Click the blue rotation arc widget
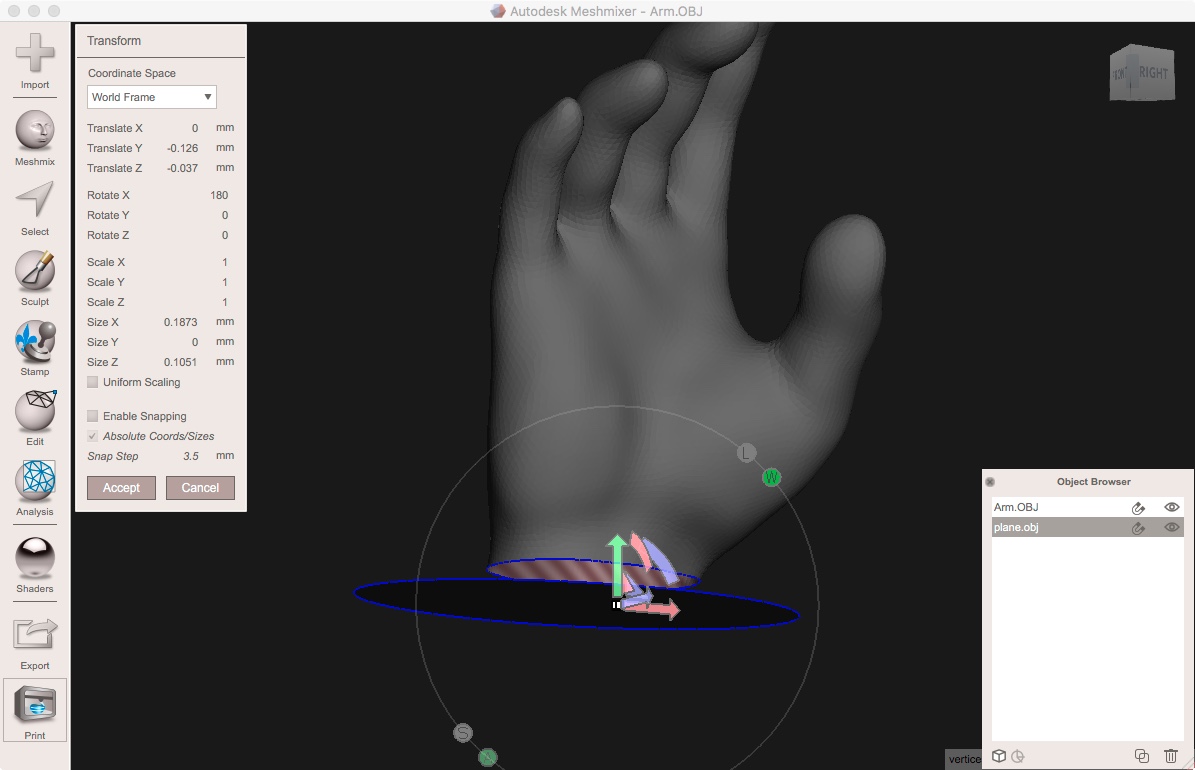This screenshot has height=770, width=1195. [661, 560]
